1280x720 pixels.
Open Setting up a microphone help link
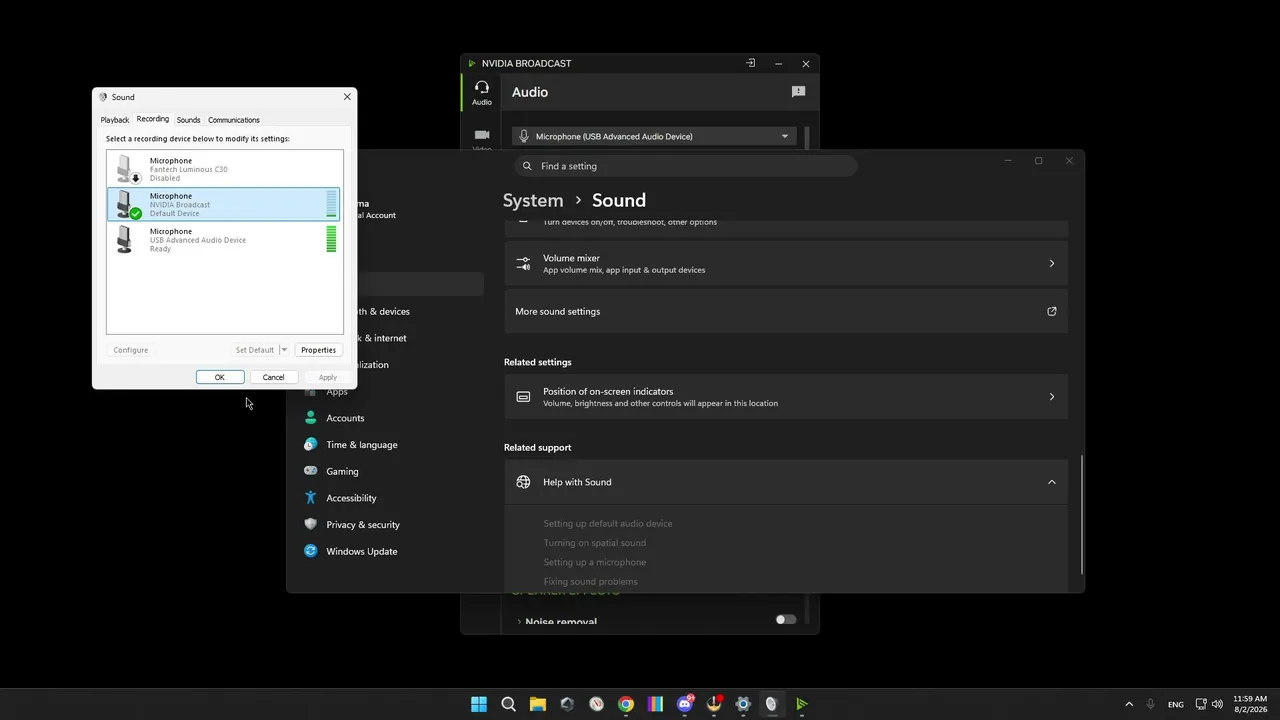click(x=595, y=562)
